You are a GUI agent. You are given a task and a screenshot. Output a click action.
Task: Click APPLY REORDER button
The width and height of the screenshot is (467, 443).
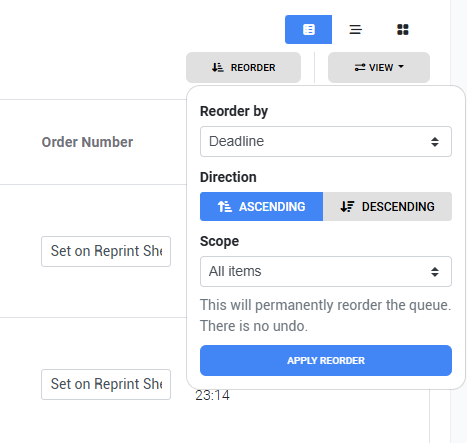pyautogui.click(x=326, y=360)
